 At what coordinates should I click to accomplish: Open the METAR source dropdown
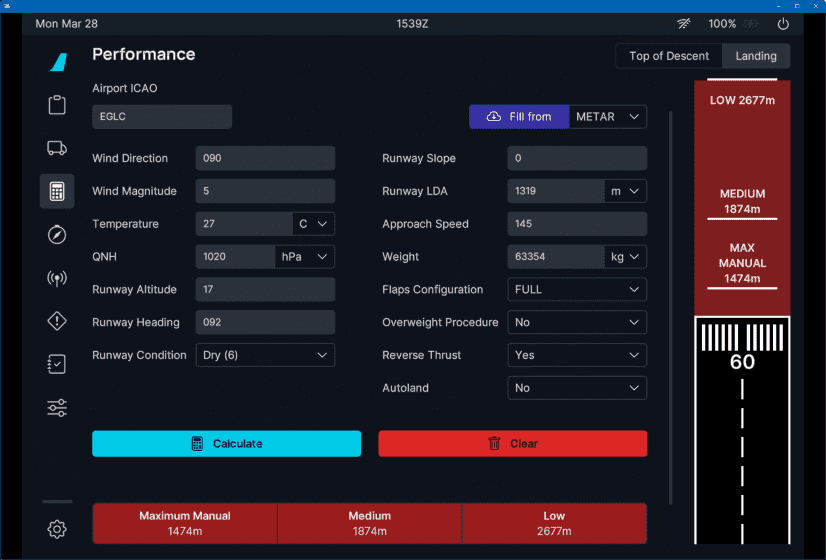[x=608, y=116]
